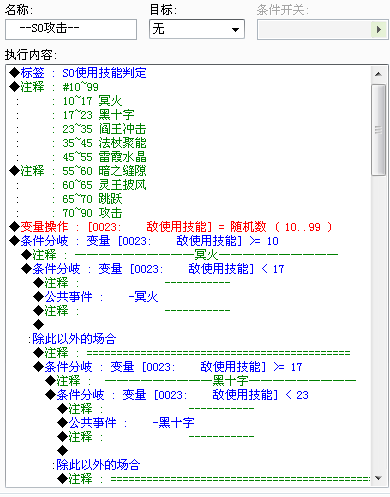
Task: Click the name field containing --SO攻击--
Action: click(71, 29)
